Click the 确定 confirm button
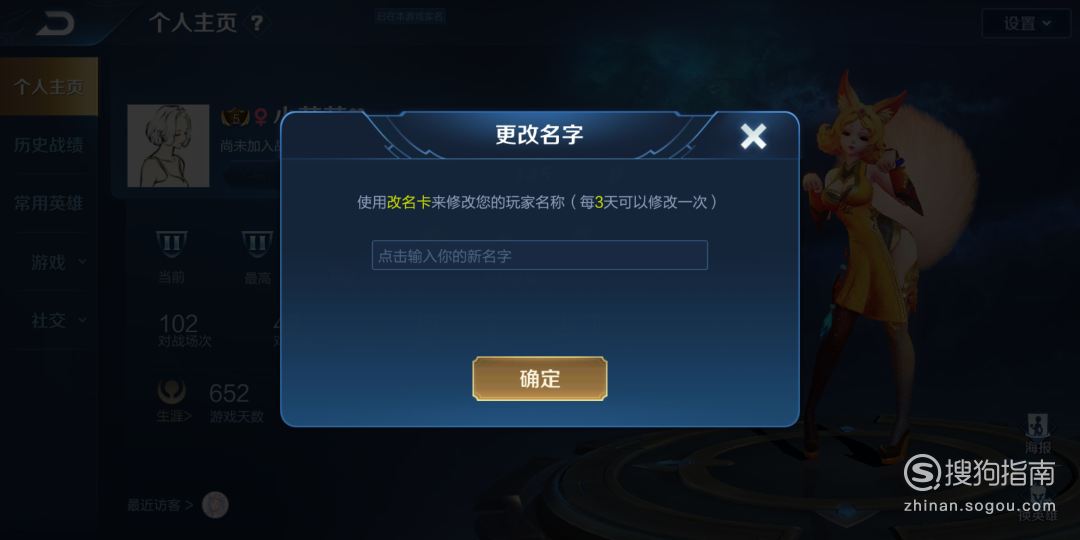Viewport: 1080px width, 540px height. (x=539, y=378)
